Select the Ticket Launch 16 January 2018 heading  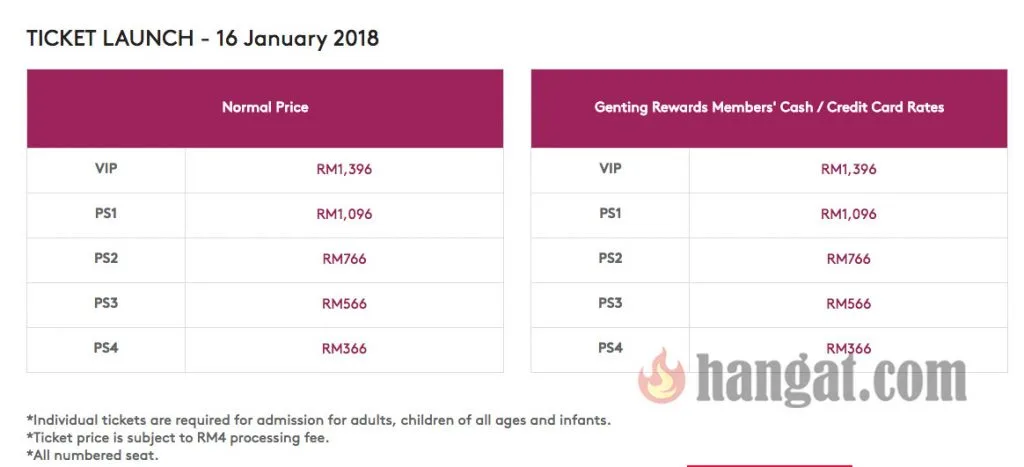202,39
